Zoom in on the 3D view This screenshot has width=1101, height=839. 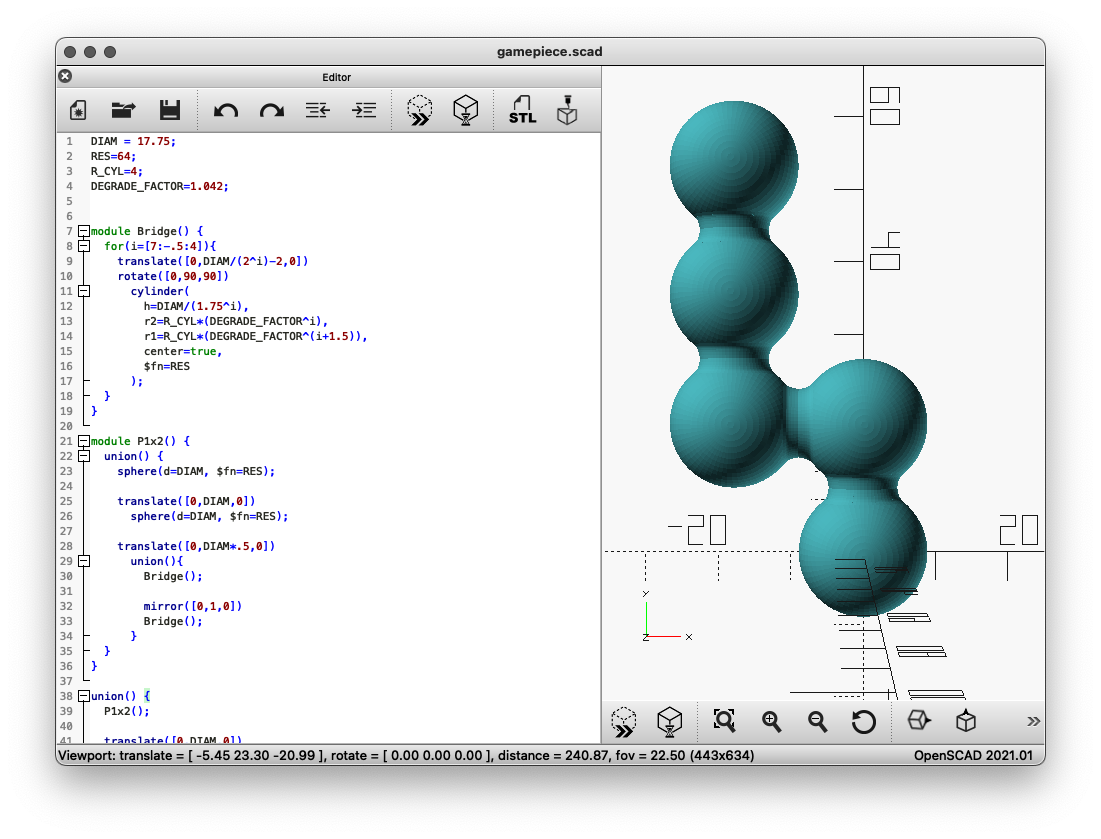(x=771, y=721)
